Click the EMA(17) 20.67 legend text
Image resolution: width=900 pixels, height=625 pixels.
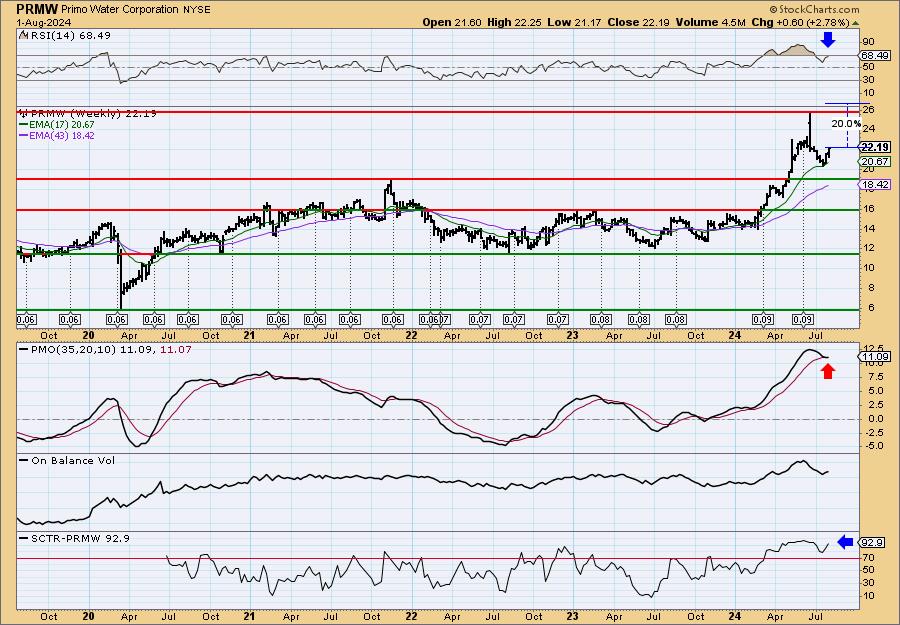[61, 125]
